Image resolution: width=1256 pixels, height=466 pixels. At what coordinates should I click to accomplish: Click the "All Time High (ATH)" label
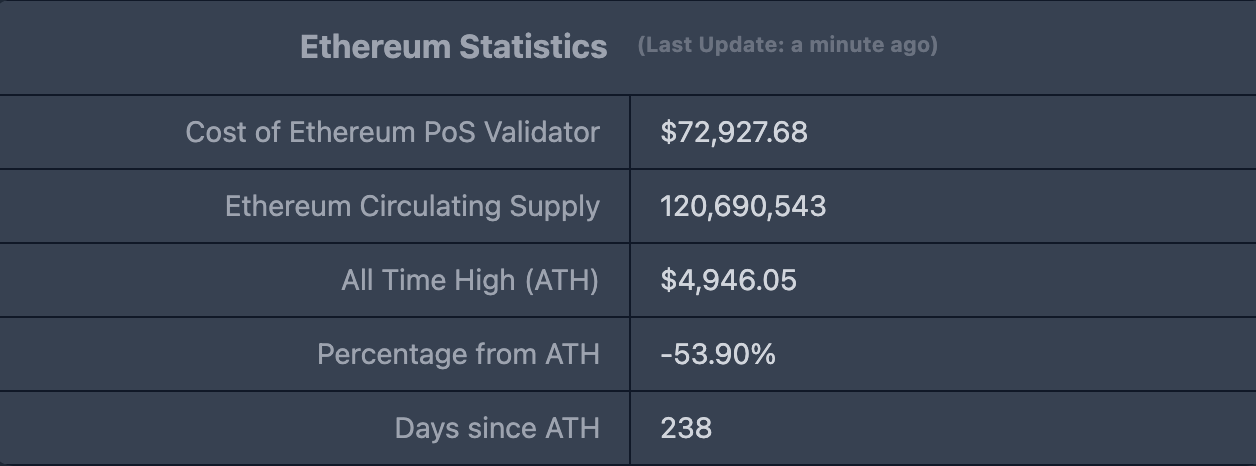point(469,280)
